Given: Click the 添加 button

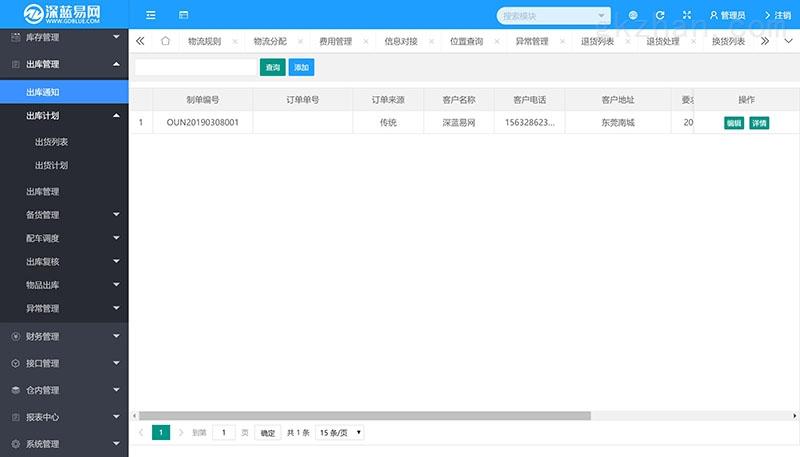Looking at the screenshot, I should 301,67.
